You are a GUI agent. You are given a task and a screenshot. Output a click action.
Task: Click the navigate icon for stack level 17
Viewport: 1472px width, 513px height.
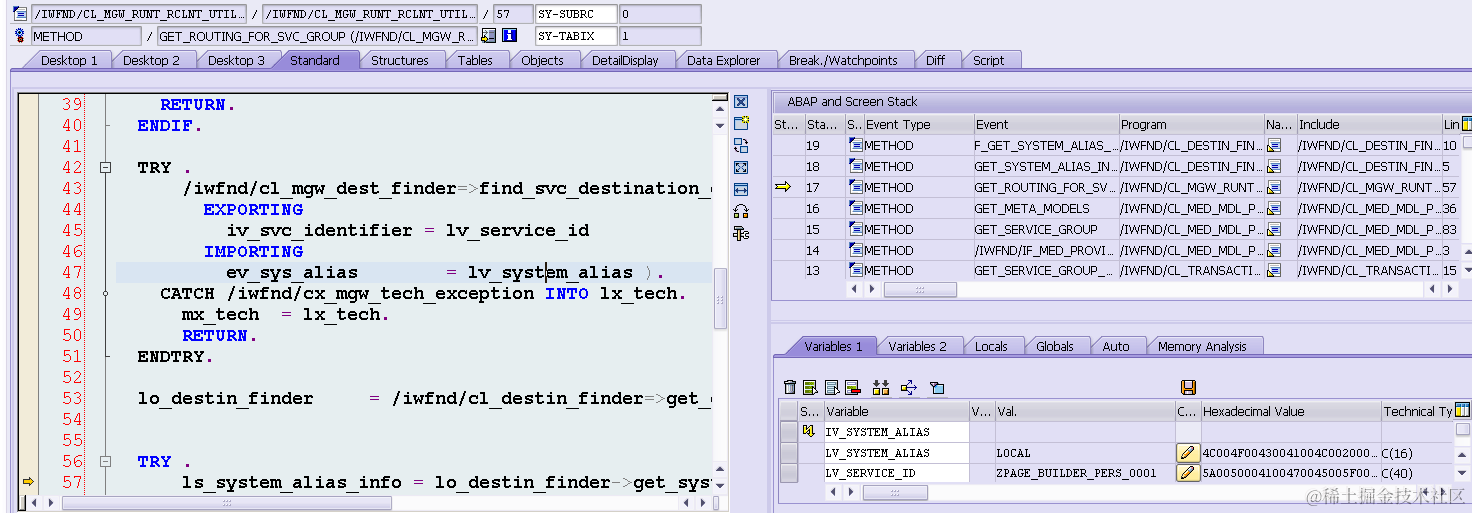point(1274,187)
